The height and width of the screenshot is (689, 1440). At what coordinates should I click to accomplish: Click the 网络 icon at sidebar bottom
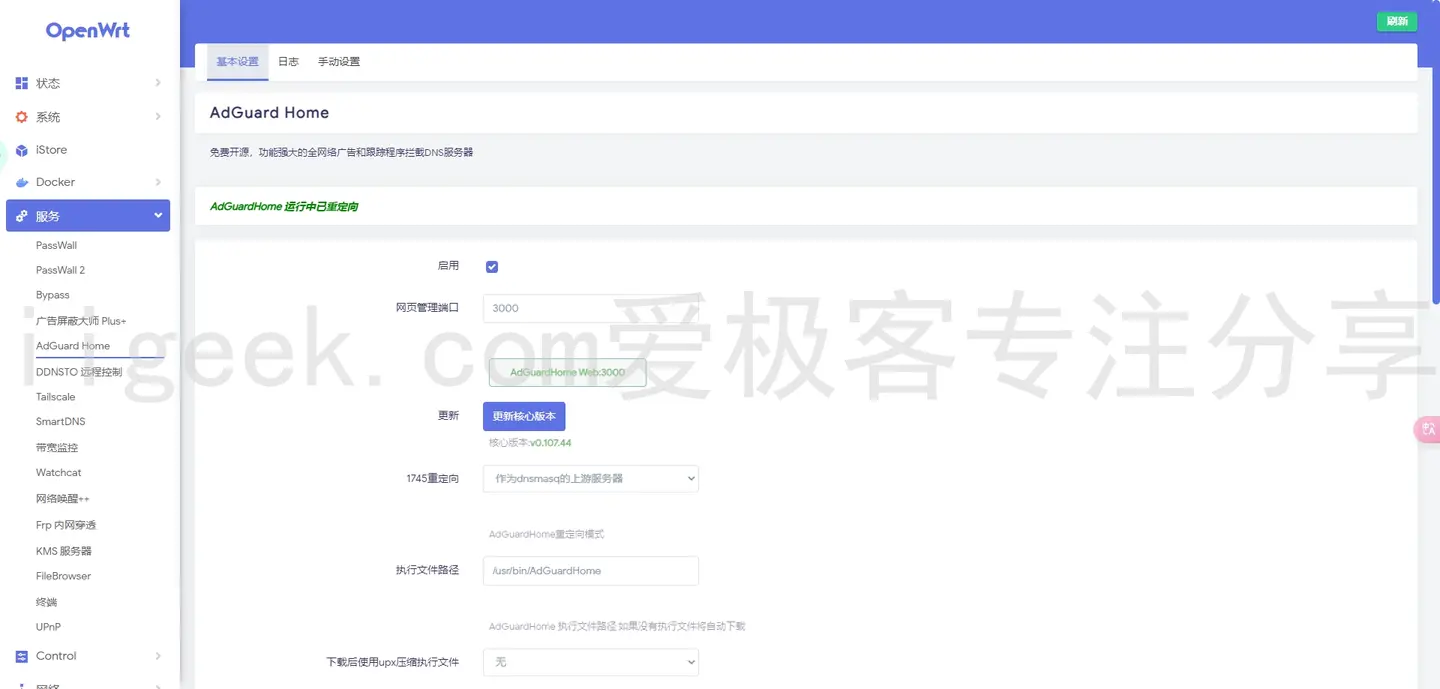pyautogui.click(x=22, y=685)
